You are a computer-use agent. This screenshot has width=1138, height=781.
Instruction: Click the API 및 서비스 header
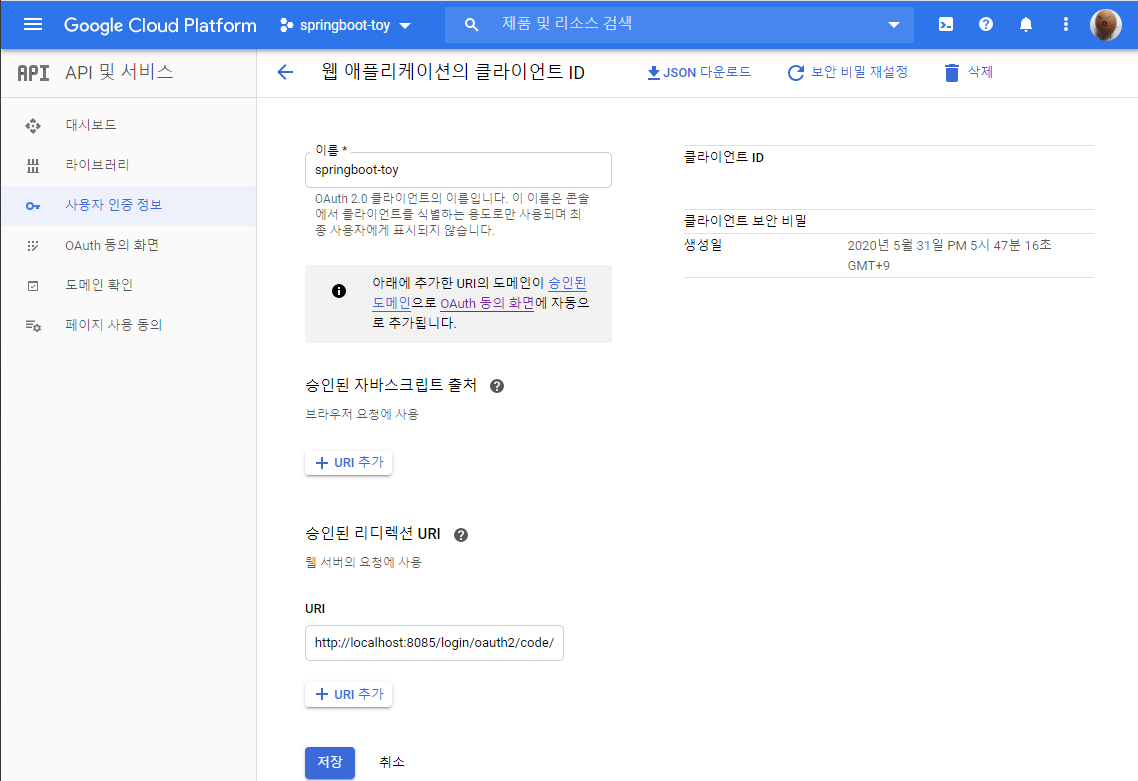click(x=119, y=72)
